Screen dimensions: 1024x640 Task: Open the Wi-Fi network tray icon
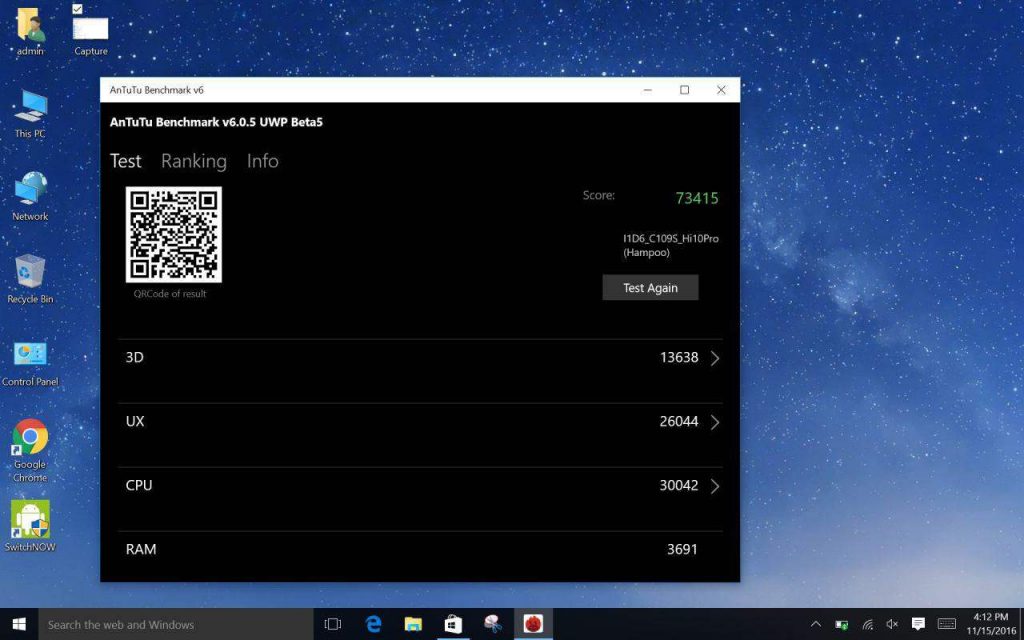(867, 624)
